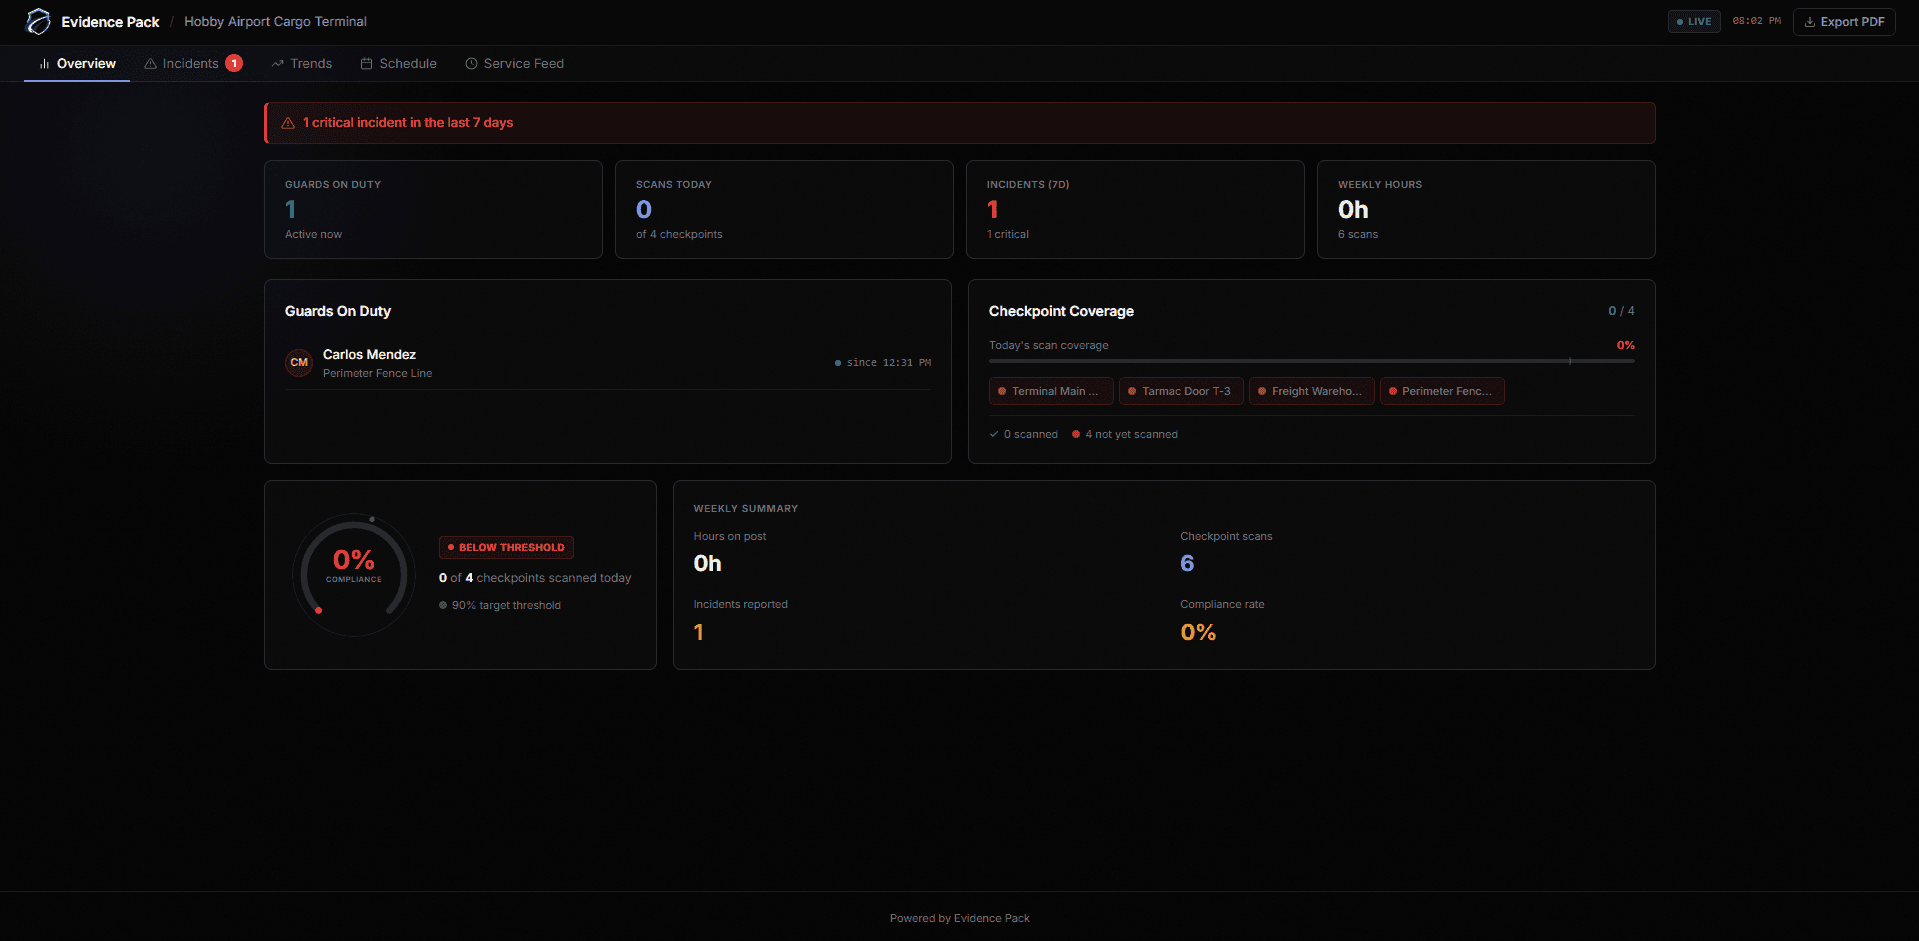Click the clock icon beside Service Feed
The height and width of the screenshot is (941, 1919).
[470, 63]
